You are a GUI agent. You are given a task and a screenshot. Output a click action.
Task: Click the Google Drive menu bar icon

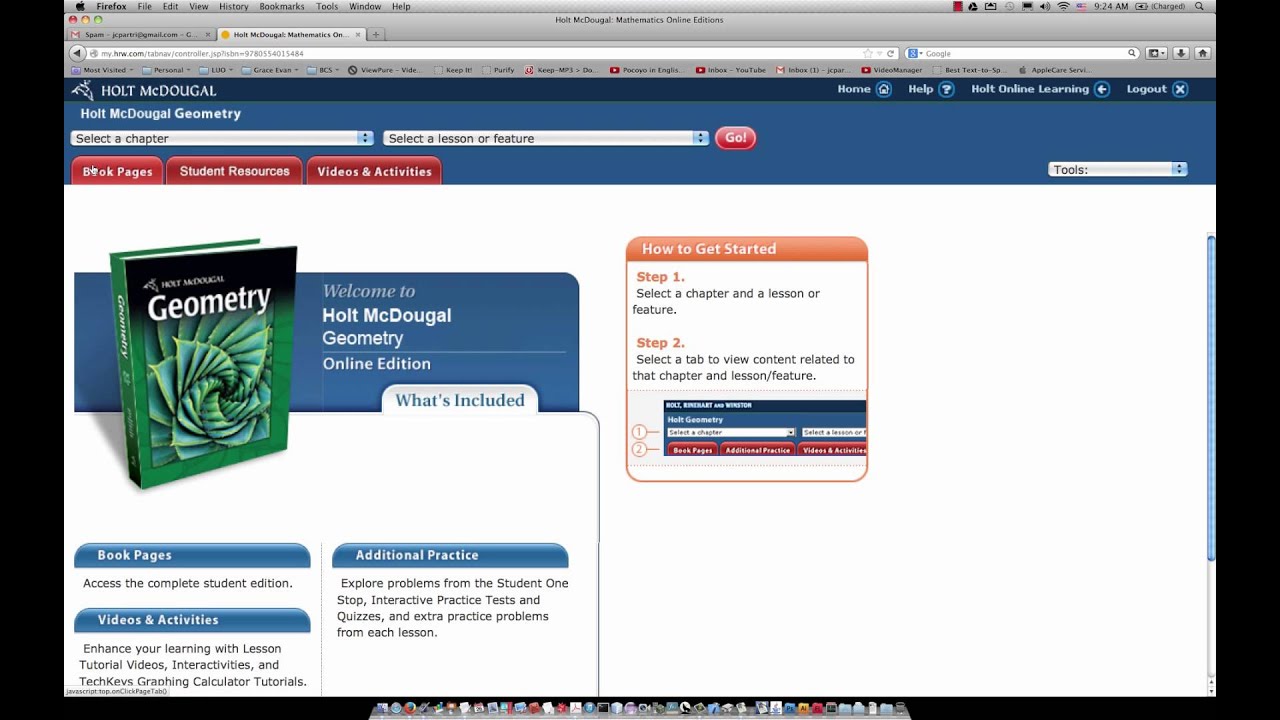[972, 6]
